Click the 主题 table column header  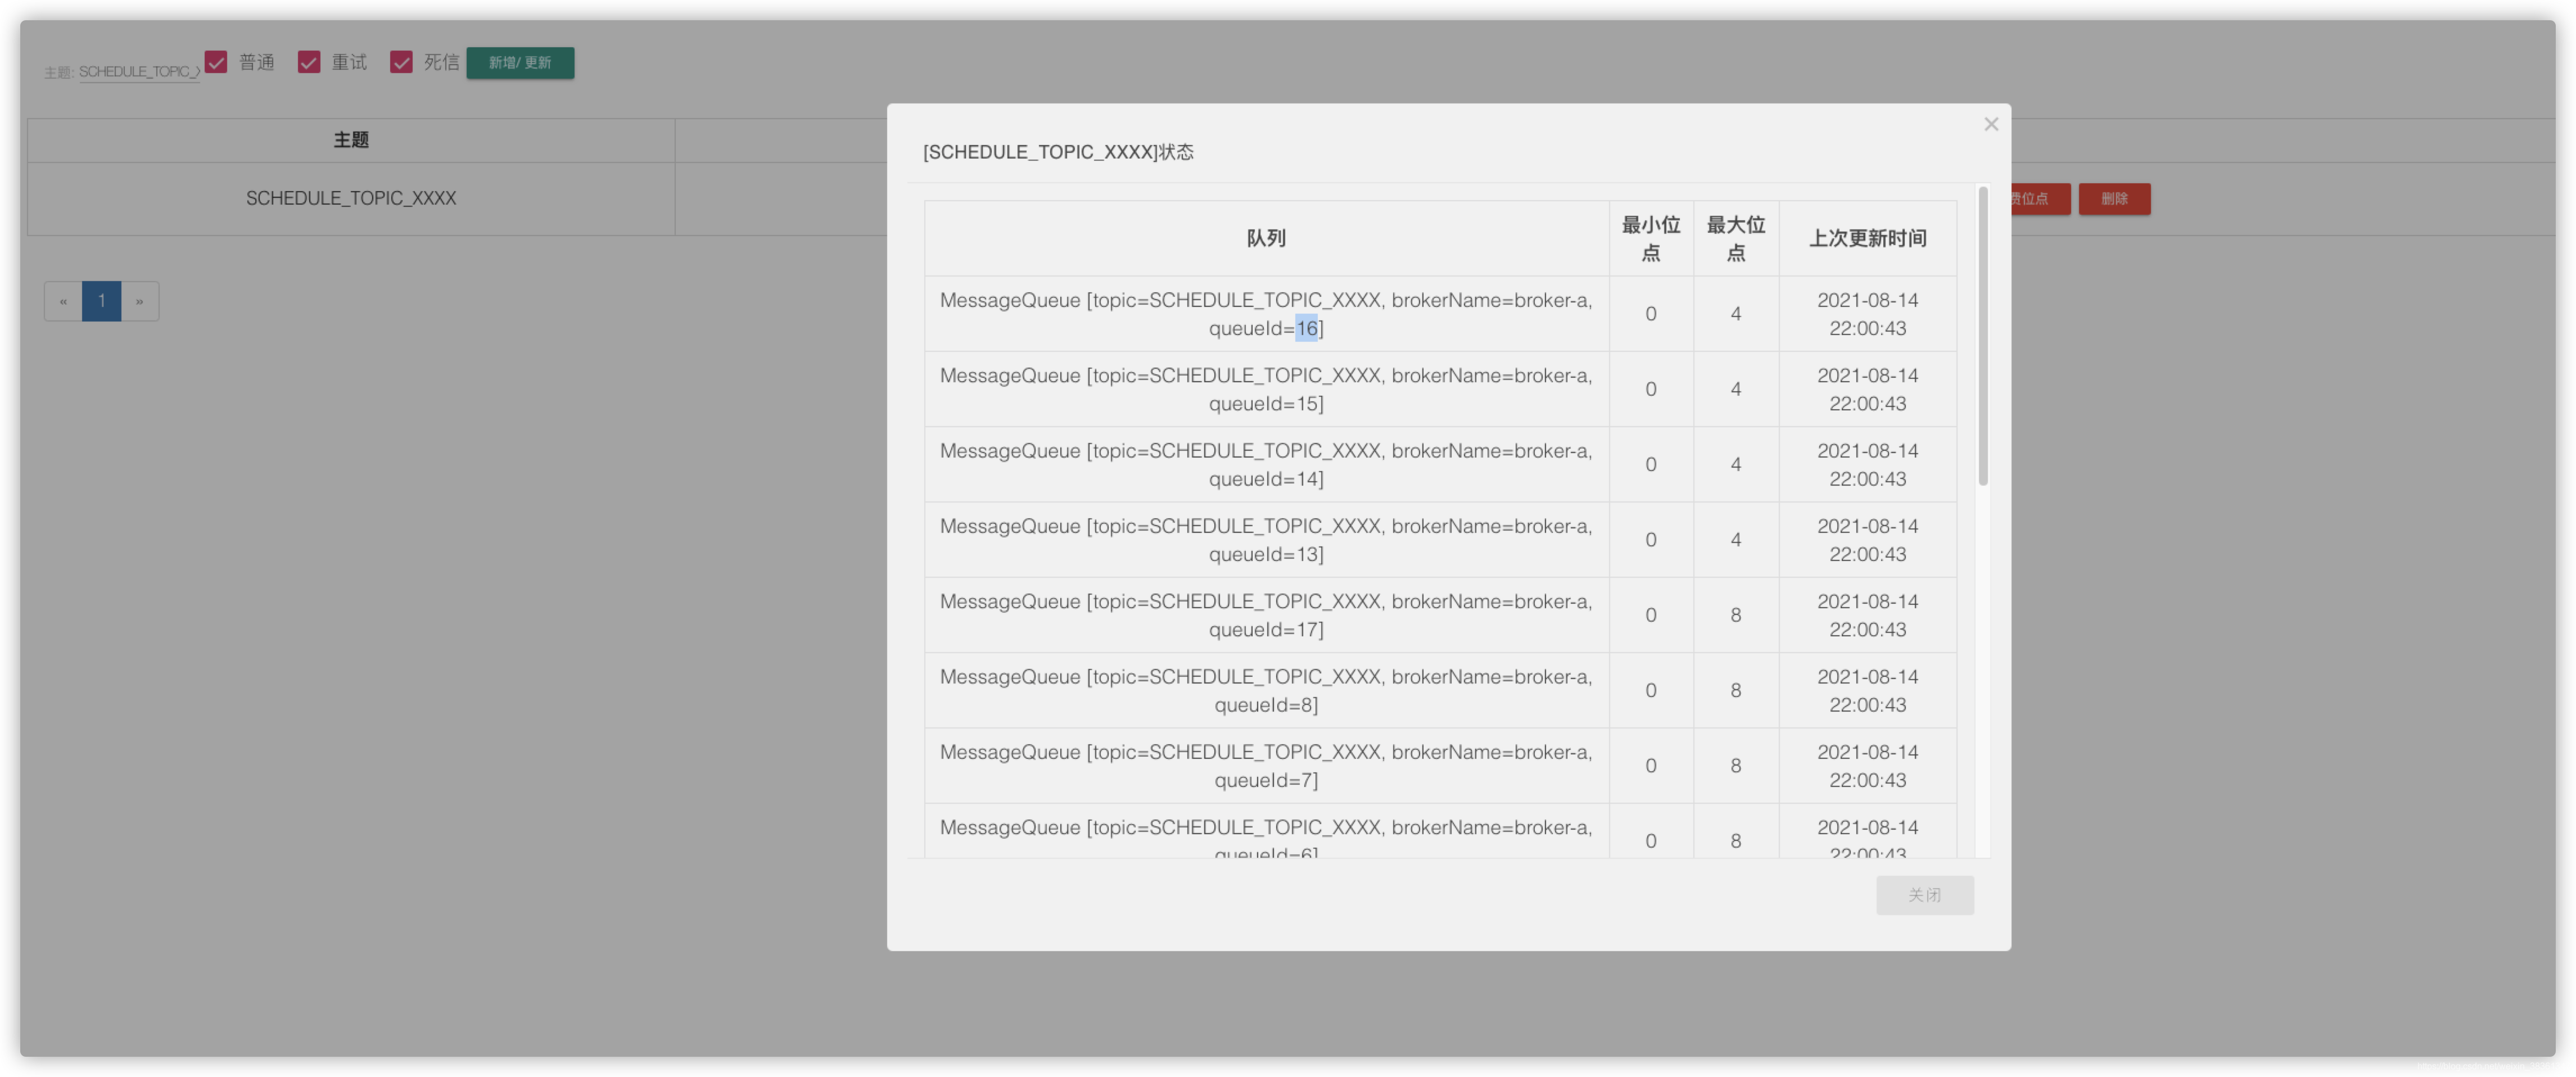tap(351, 140)
